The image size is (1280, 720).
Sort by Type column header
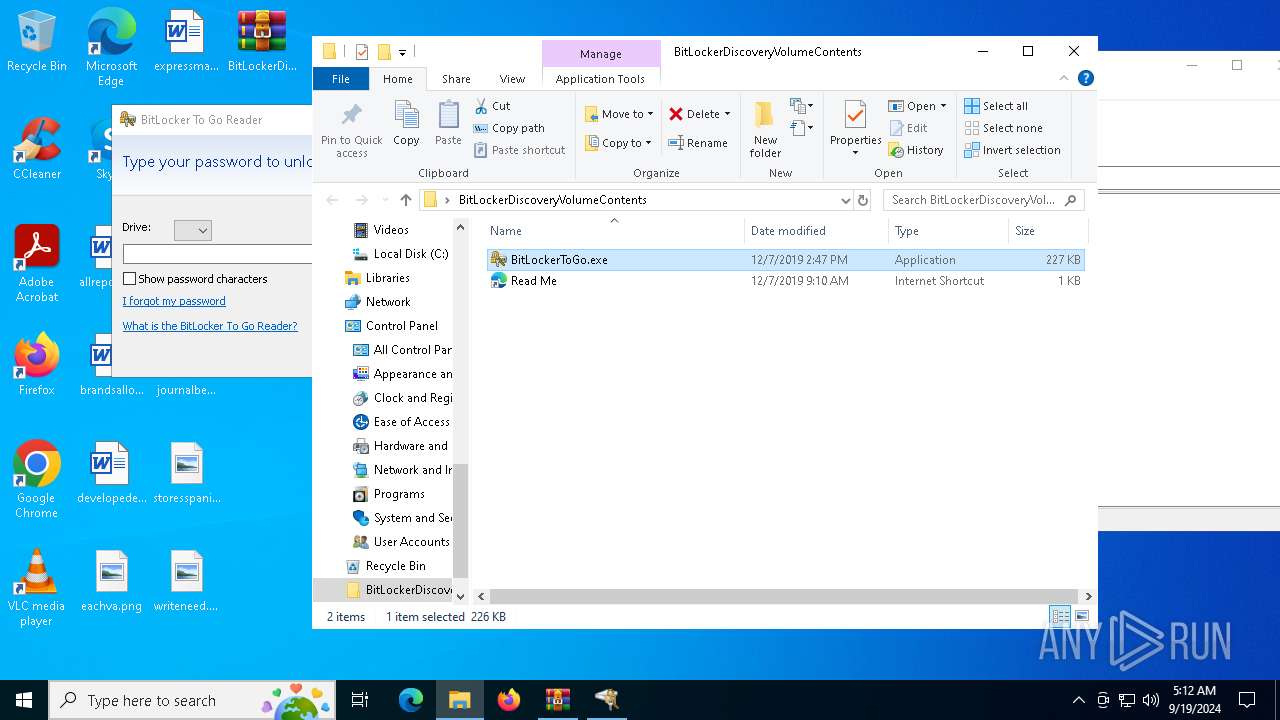click(948, 231)
